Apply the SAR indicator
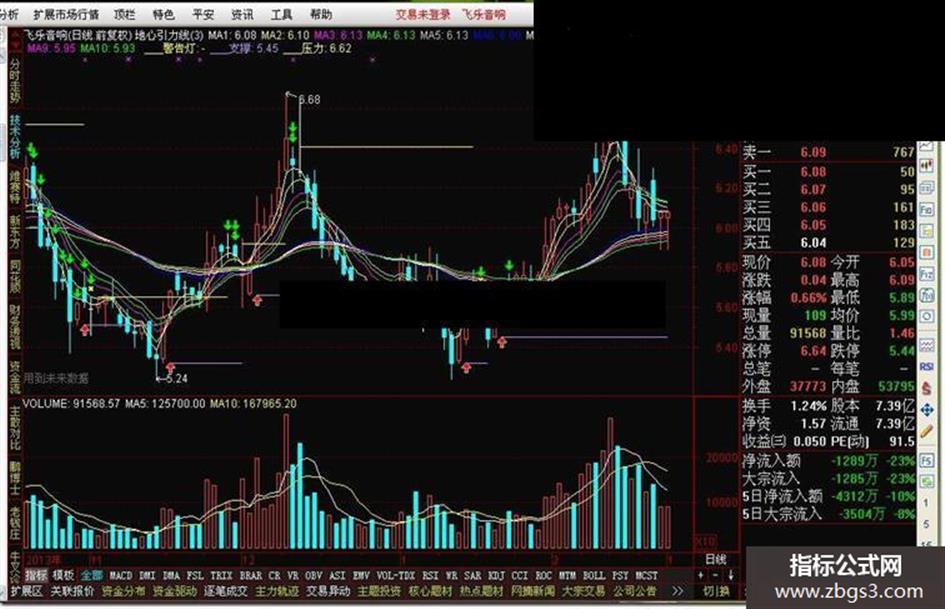The height and width of the screenshot is (609, 945). pyautogui.click(x=472, y=576)
